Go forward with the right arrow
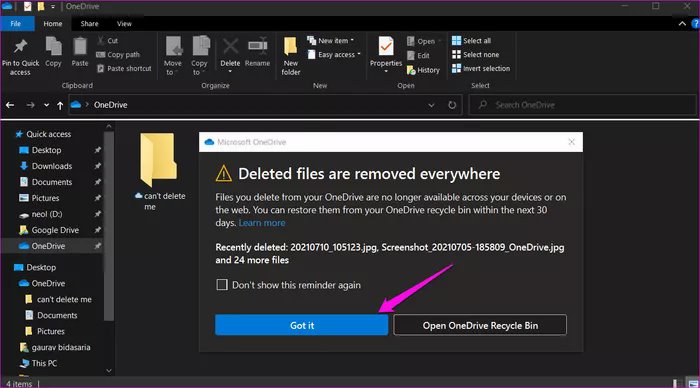 [30, 105]
